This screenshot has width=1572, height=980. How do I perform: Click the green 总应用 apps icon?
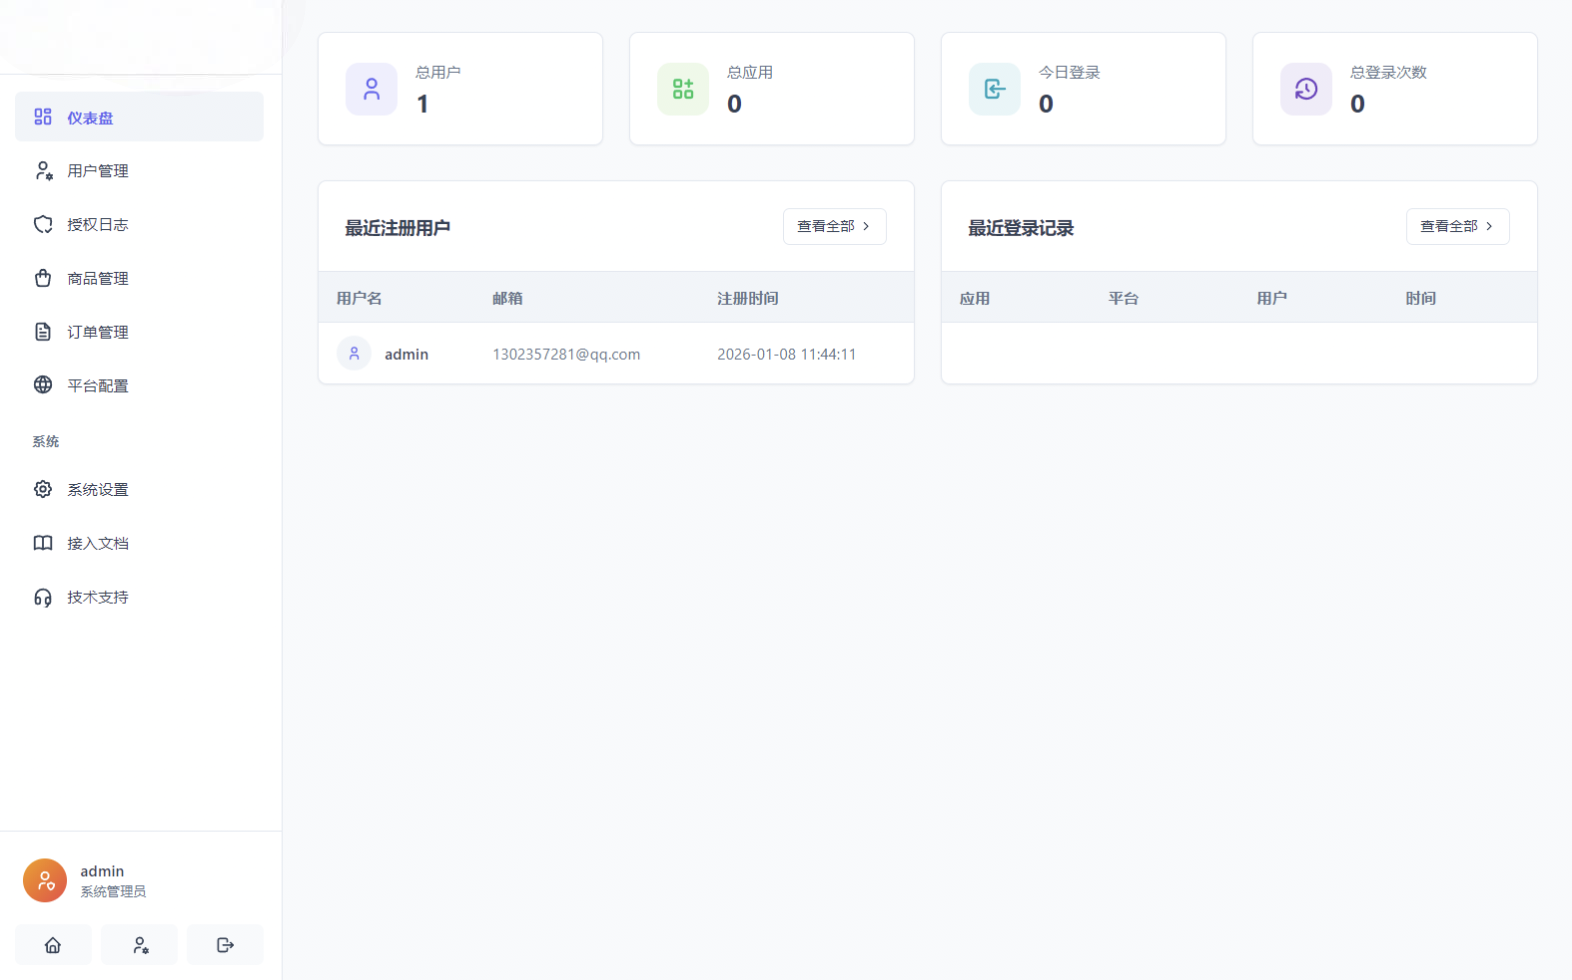683,89
